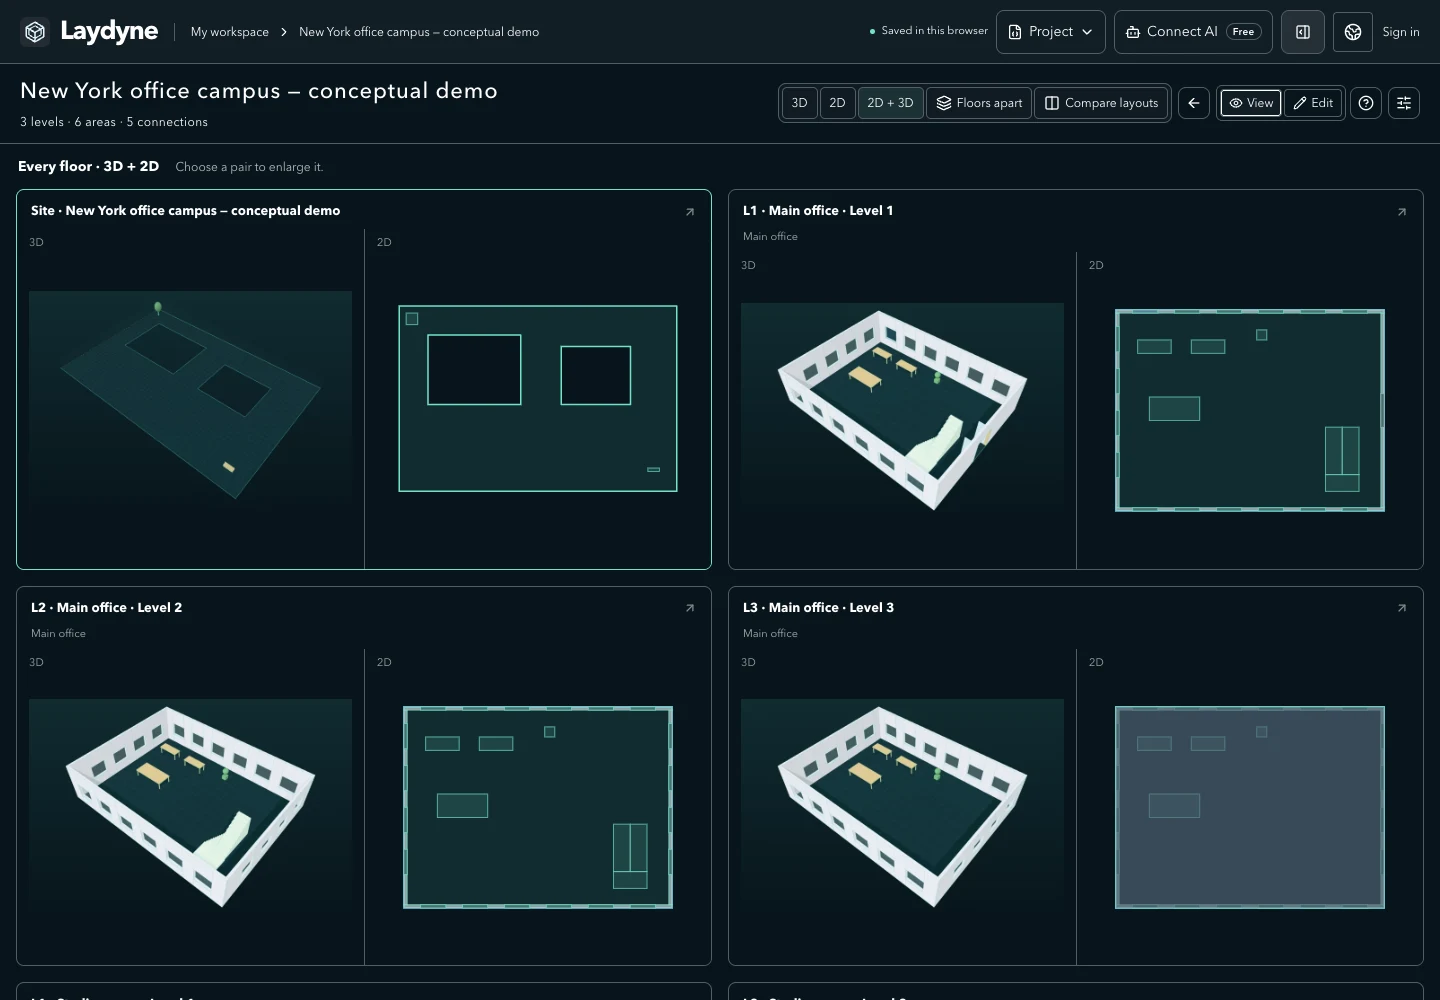Click the Laydyne logo icon
Screen dimensions: 1440x1000
click(35, 32)
